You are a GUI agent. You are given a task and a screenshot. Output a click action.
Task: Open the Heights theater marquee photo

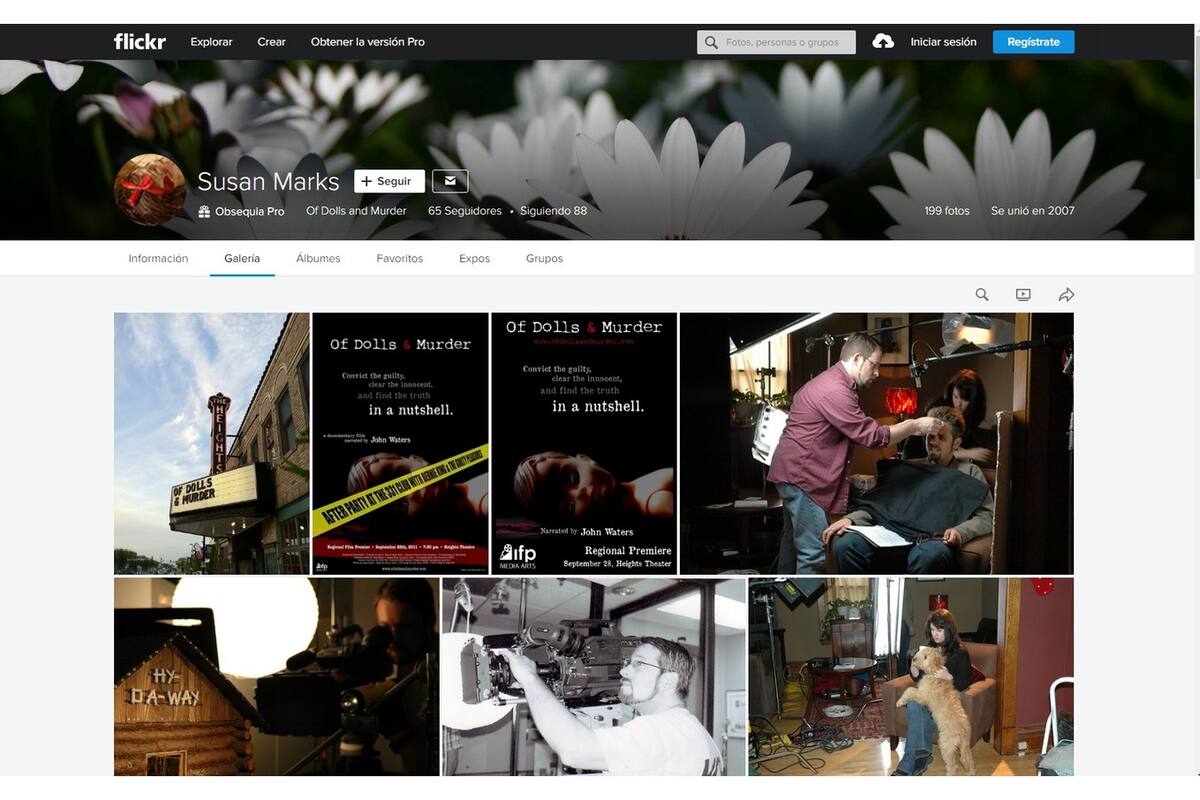[x=212, y=443]
